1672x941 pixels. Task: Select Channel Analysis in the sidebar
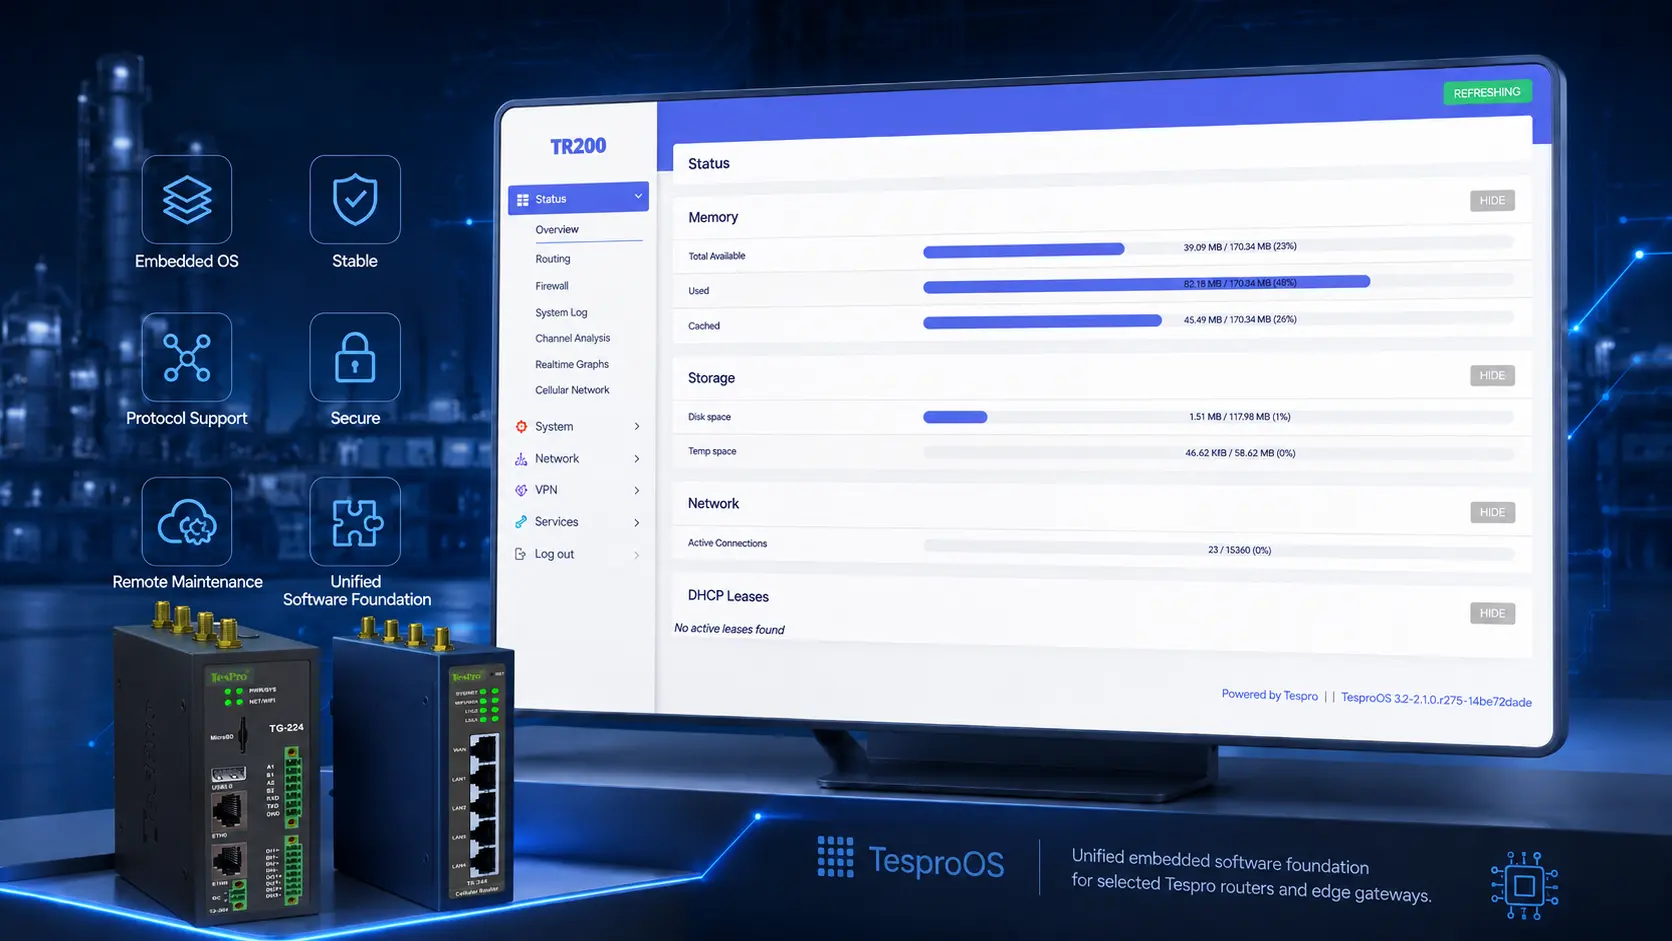[x=572, y=338]
